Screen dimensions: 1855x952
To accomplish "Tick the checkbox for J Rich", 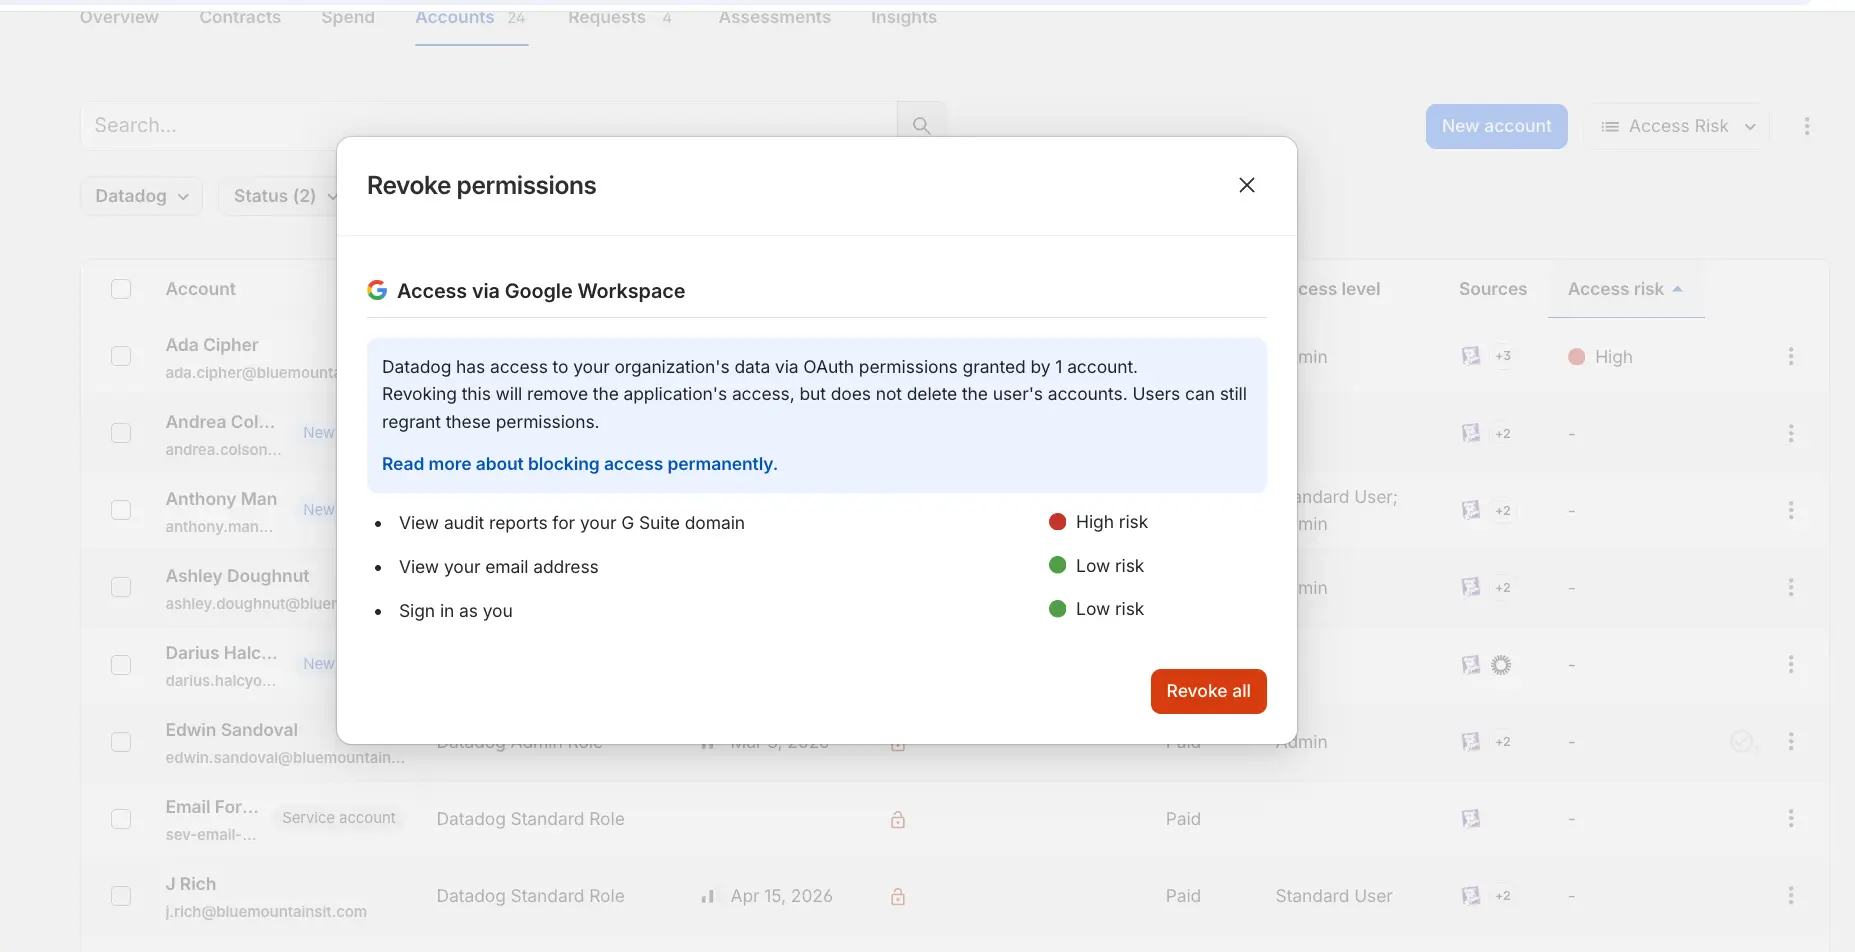I will pyautogui.click(x=121, y=896).
